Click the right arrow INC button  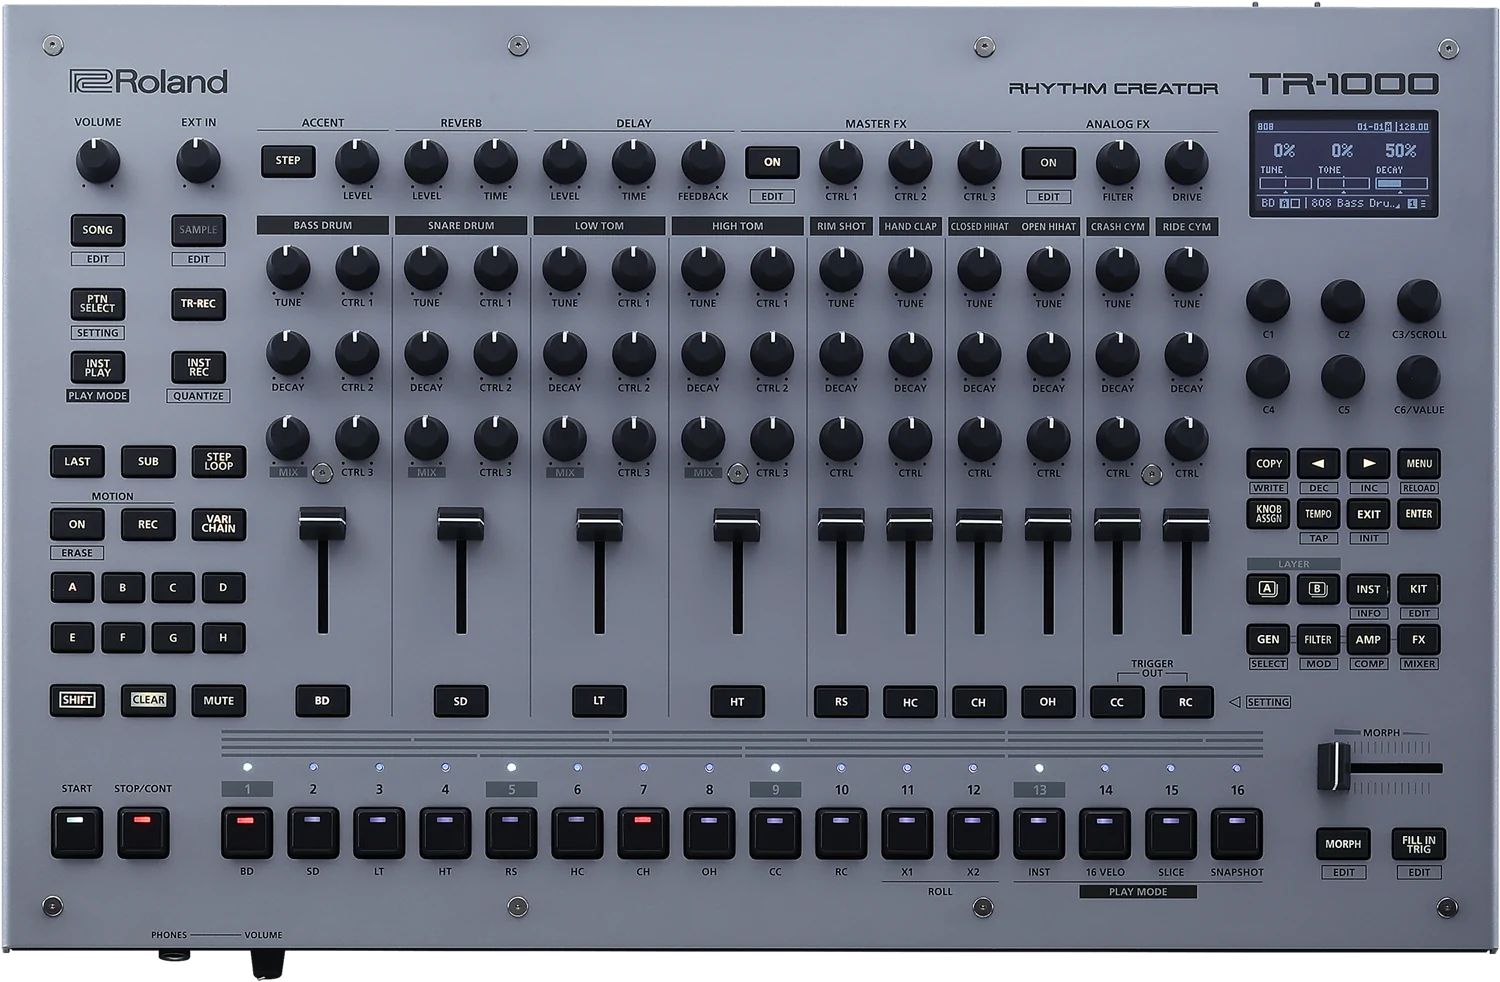(1368, 463)
